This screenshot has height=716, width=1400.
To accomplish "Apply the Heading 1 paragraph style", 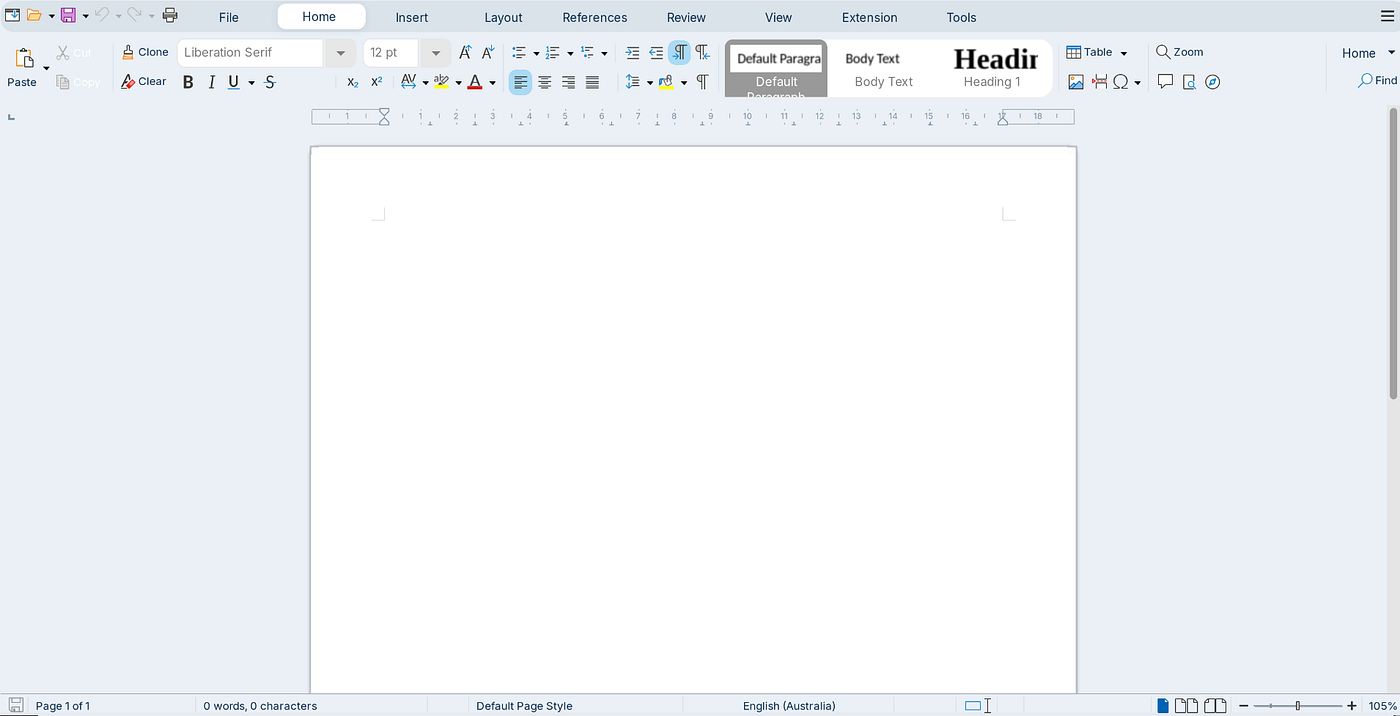I will click(x=993, y=69).
